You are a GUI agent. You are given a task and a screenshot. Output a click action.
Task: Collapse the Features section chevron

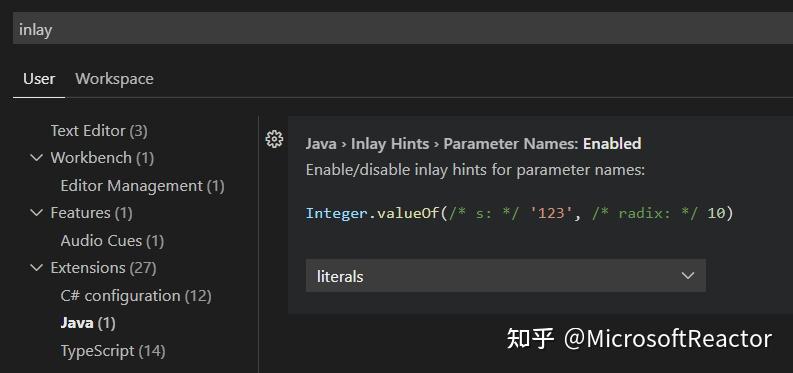36,213
